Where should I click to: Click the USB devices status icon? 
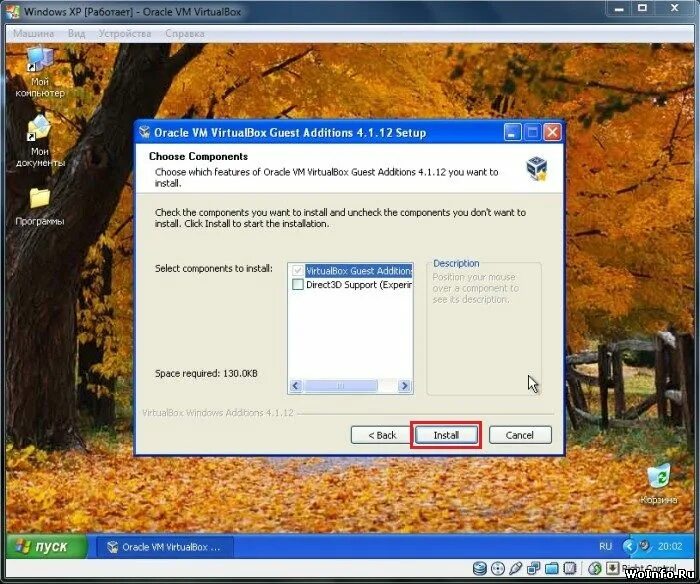[516, 568]
